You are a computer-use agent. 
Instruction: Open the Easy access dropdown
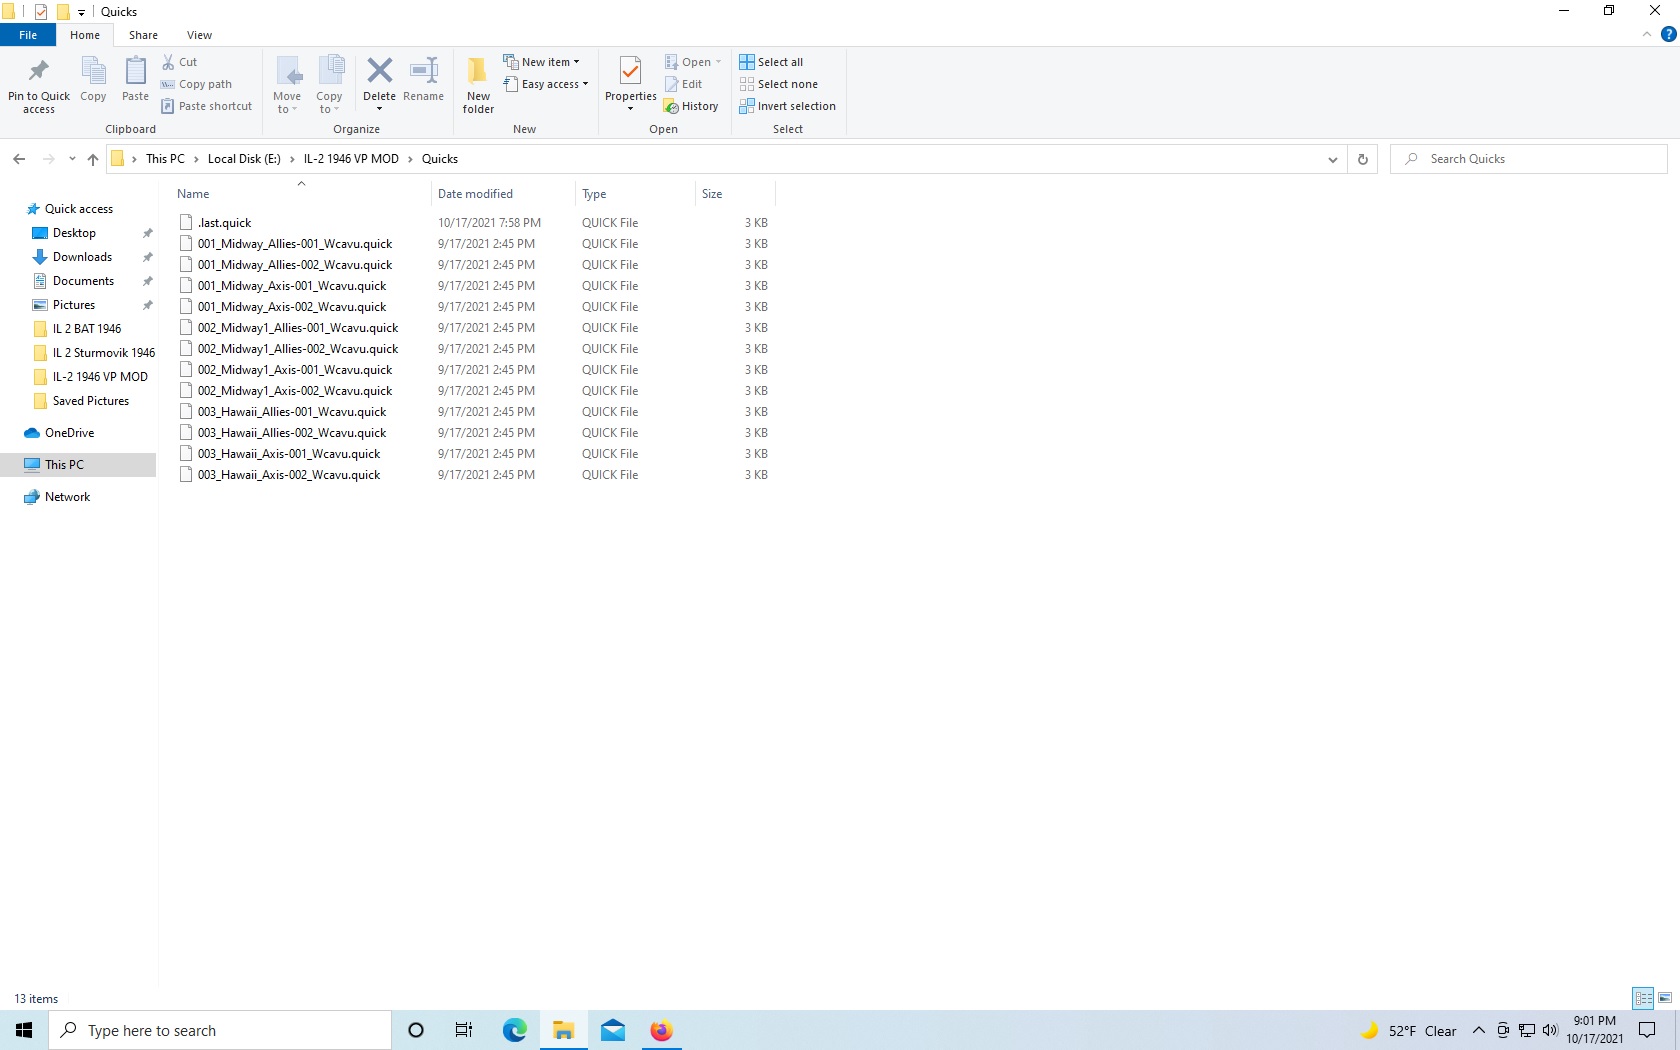click(x=546, y=84)
